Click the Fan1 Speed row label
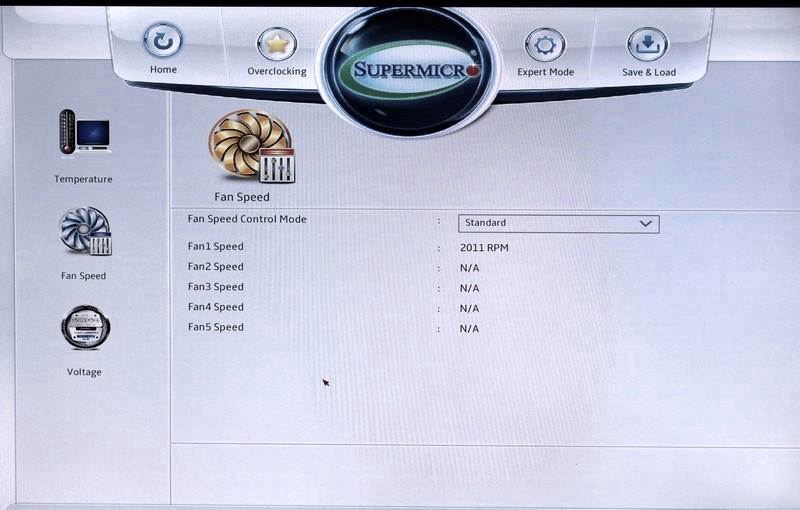 click(215, 246)
